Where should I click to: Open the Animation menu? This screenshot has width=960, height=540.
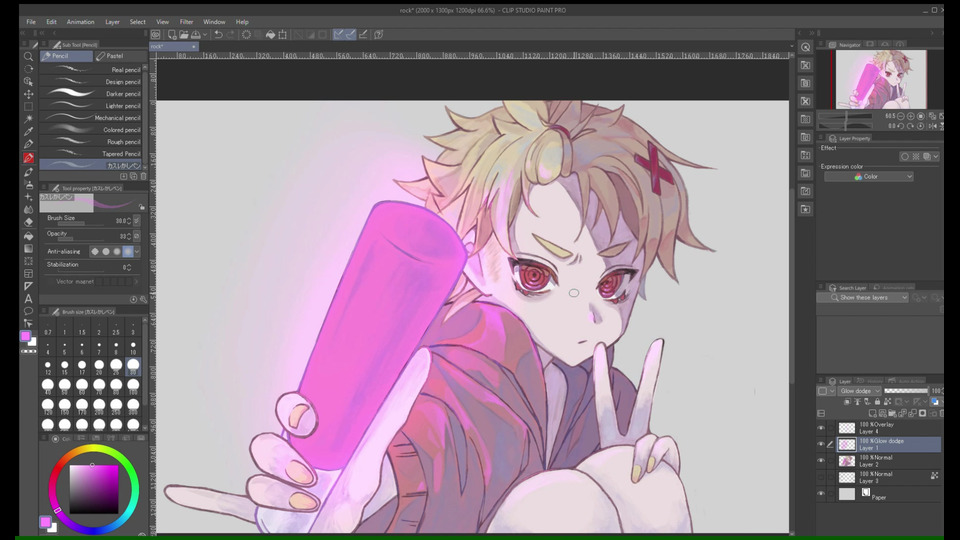80,22
